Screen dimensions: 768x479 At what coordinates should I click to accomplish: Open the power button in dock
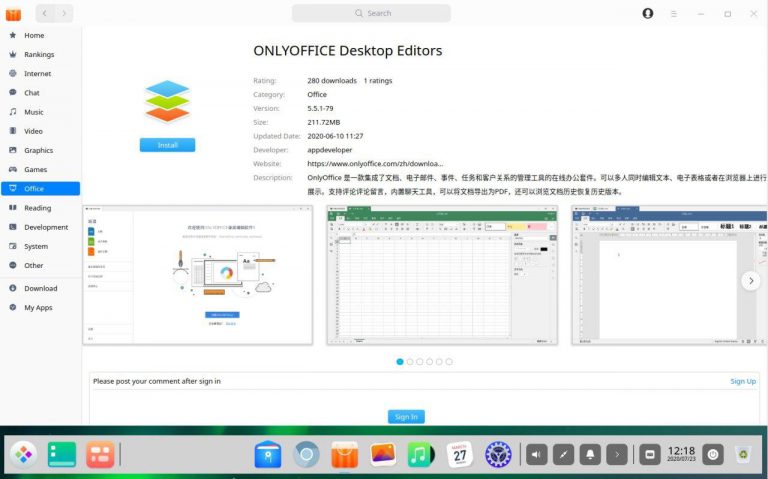tap(713, 455)
